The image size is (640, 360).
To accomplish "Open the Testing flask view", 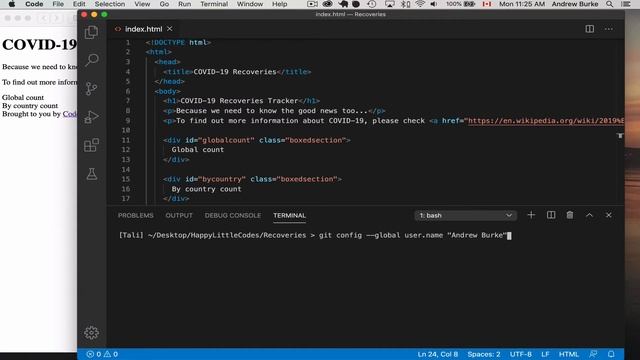I will [x=91, y=174].
